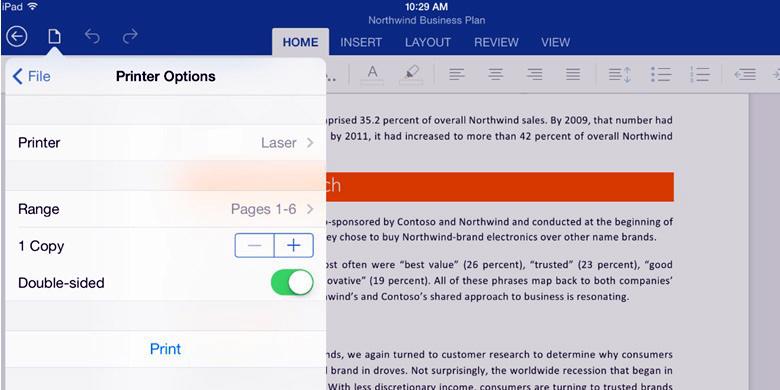Undo the last action

pyautogui.click(x=92, y=36)
